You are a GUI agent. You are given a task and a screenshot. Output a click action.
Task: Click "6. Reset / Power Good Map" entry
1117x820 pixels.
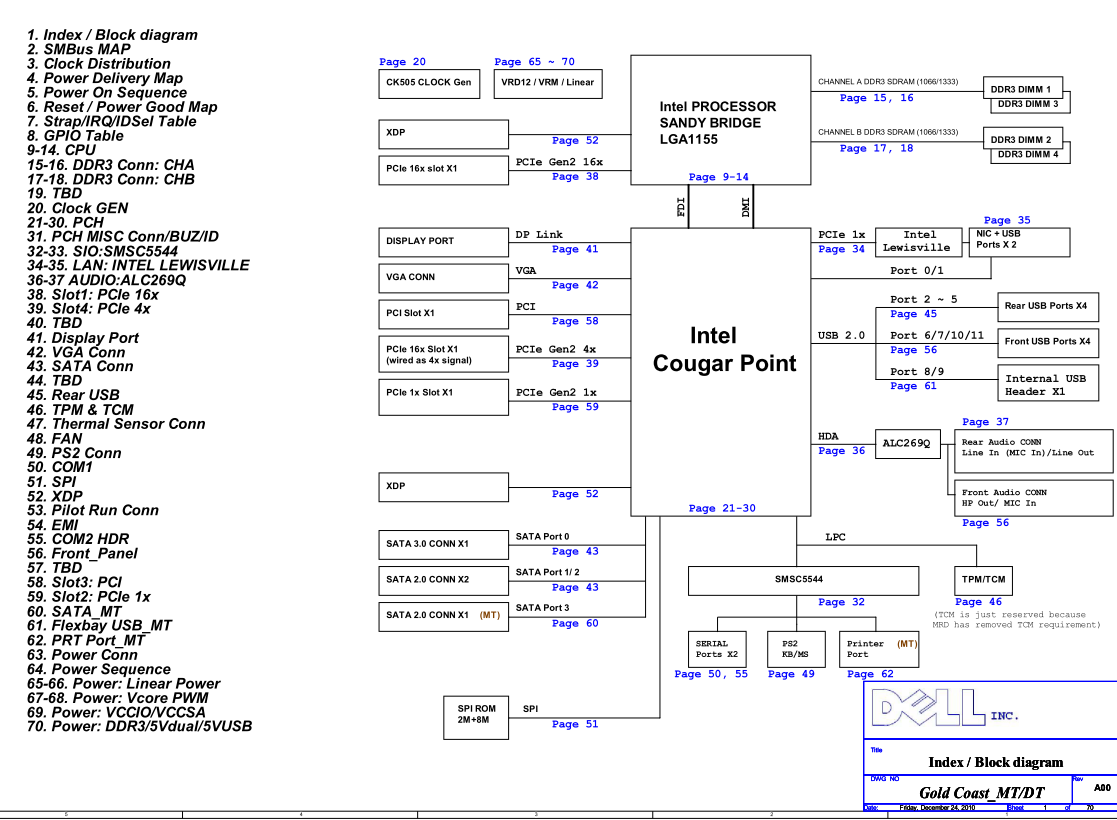(122, 107)
